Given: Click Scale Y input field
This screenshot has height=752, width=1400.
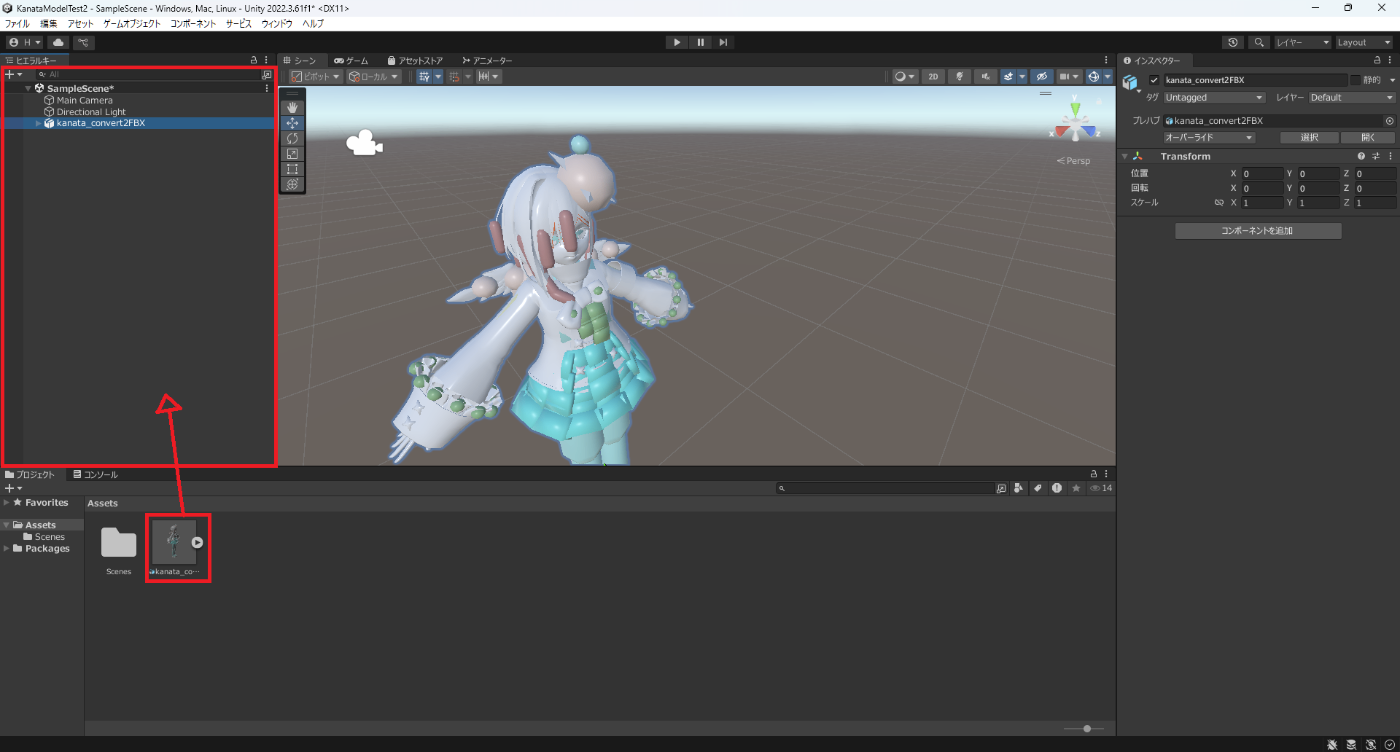Looking at the screenshot, I should coord(1319,203).
